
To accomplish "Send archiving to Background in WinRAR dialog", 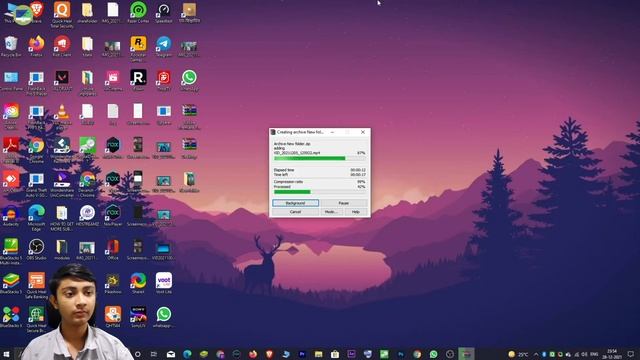I will coord(295,203).
